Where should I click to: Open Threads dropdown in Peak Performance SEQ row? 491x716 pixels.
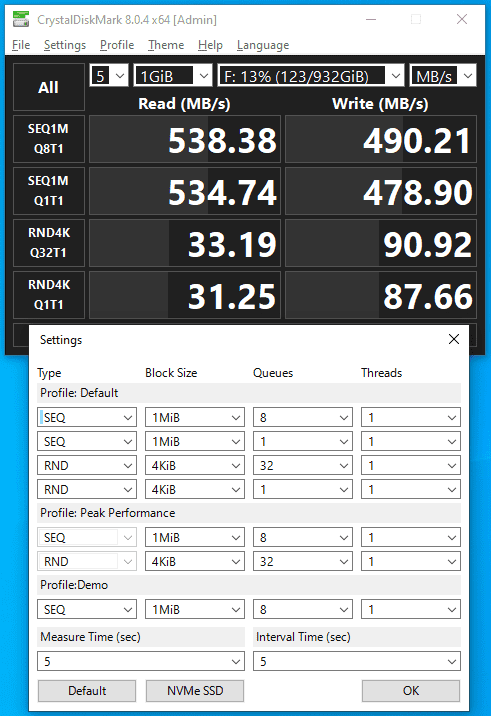(x=411, y=537)
